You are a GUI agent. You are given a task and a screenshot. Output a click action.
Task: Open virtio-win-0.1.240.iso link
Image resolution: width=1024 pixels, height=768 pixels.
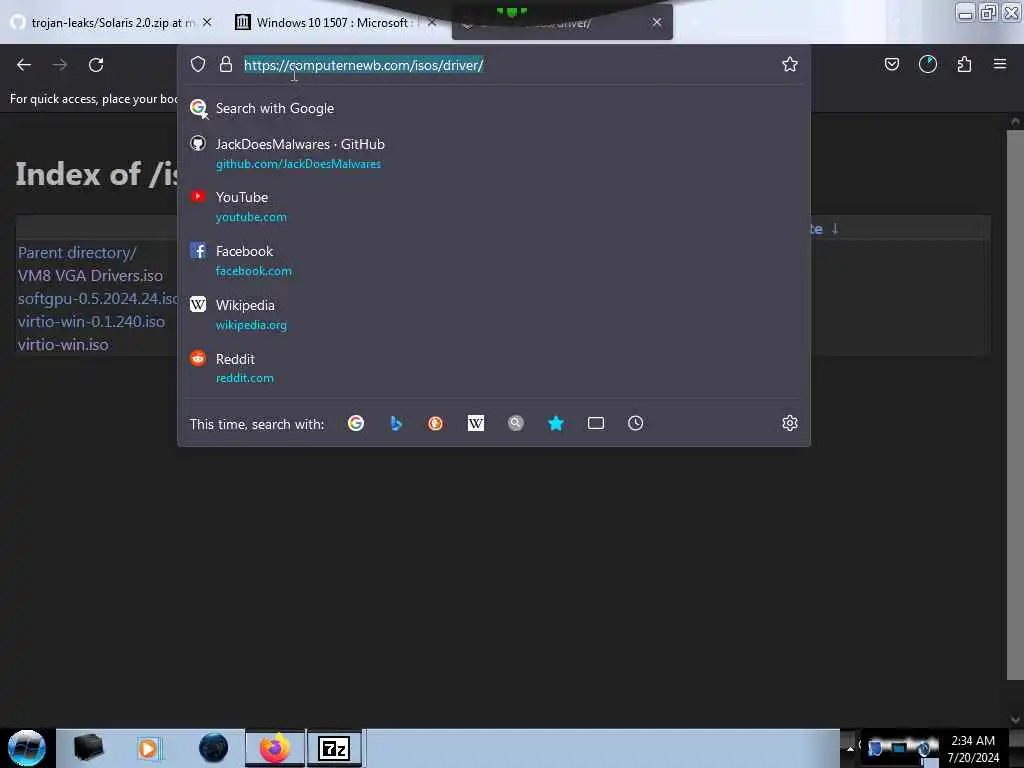[x=91, y=321]
